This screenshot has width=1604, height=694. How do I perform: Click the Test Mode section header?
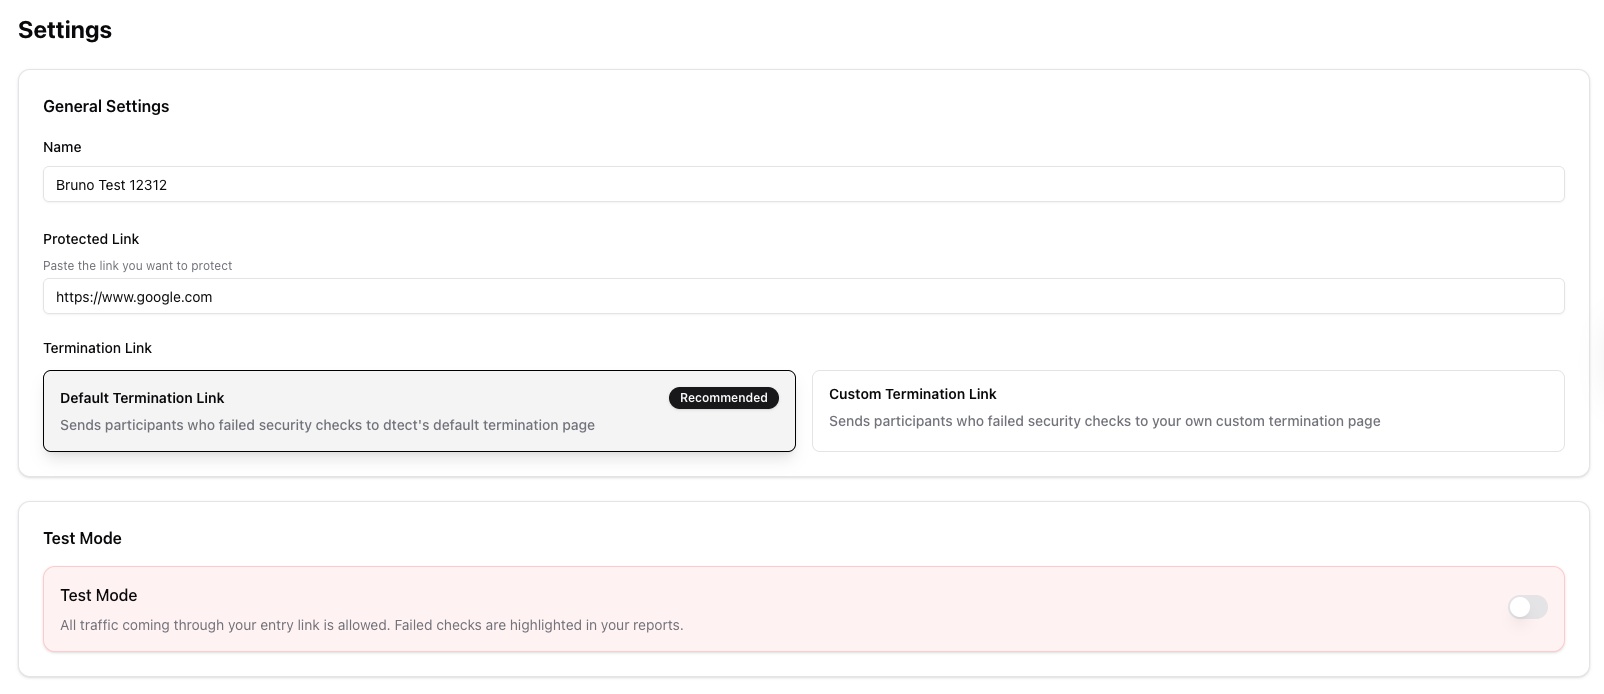[x=82, y=538]
